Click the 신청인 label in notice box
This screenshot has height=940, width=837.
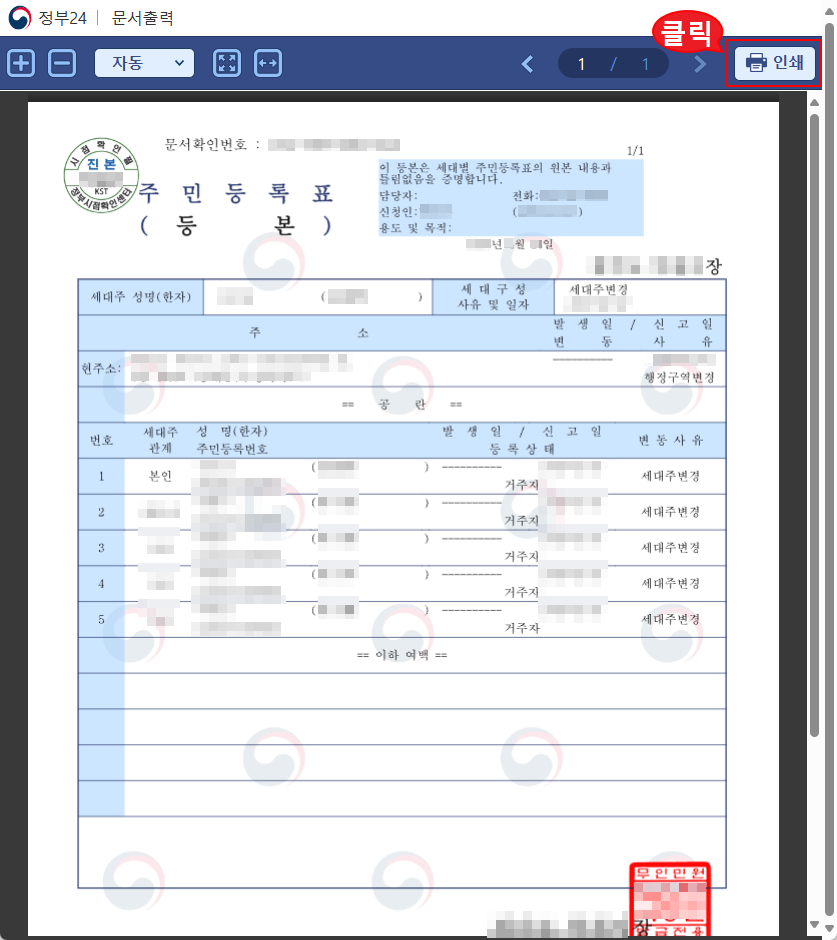click(x=398, y=212)
